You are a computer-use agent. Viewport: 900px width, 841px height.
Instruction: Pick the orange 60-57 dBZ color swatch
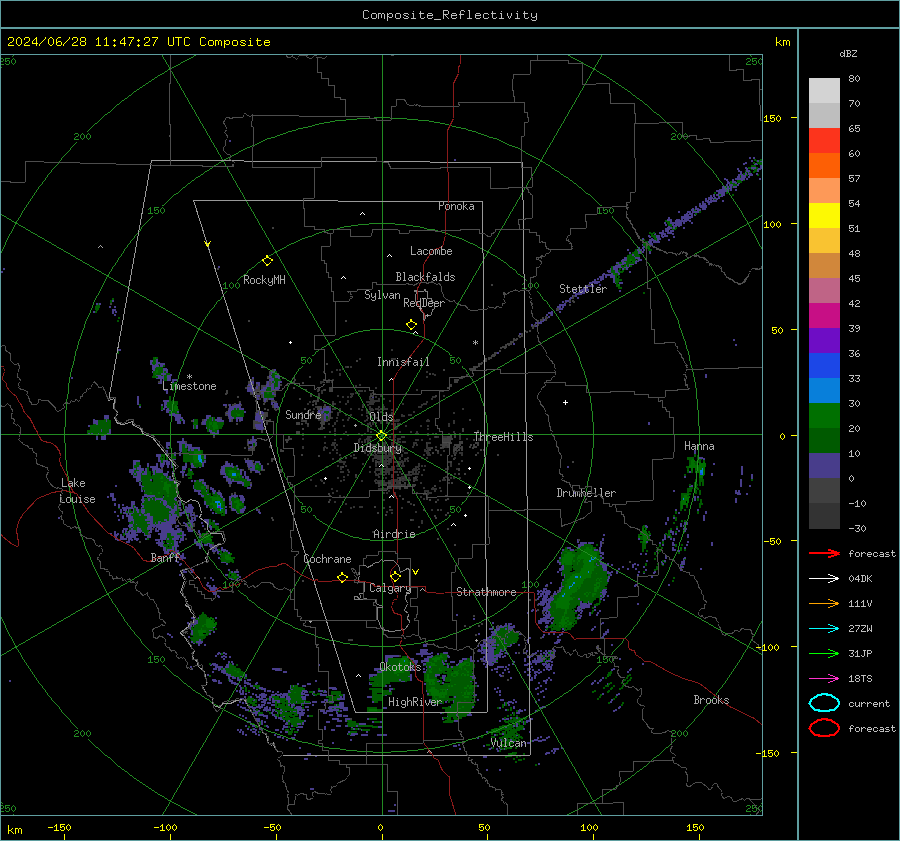pos(824,166)
